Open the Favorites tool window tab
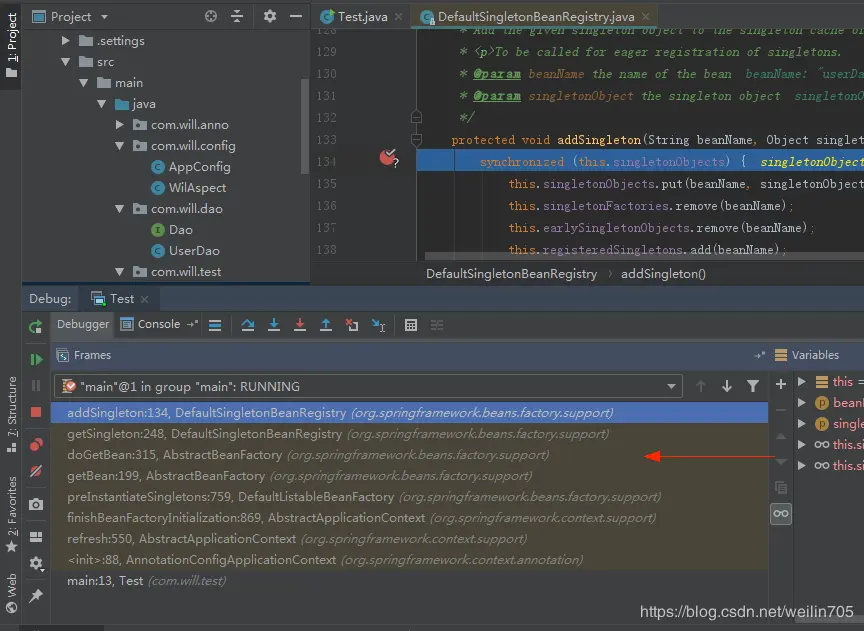Viewport: 864px width, 631px height. (x=11, y=514)
